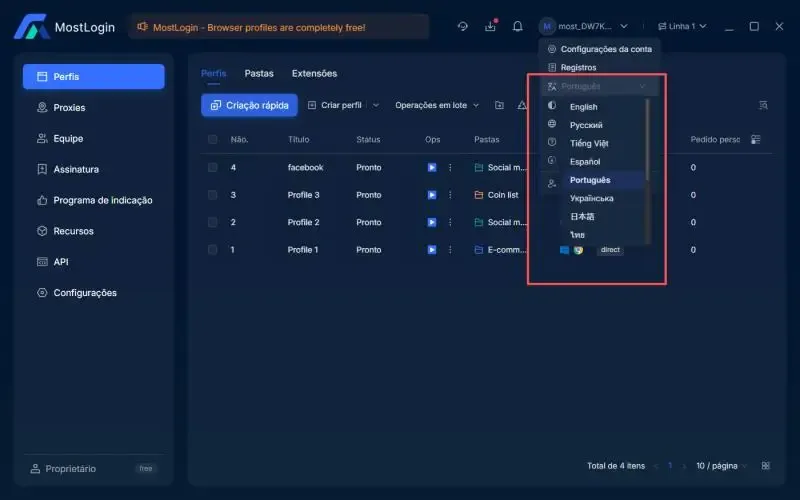The height and width of the screenshot is (500, 800).
Task: Click the MostLogin announcement banner
Action: click(x=279, y=27)
